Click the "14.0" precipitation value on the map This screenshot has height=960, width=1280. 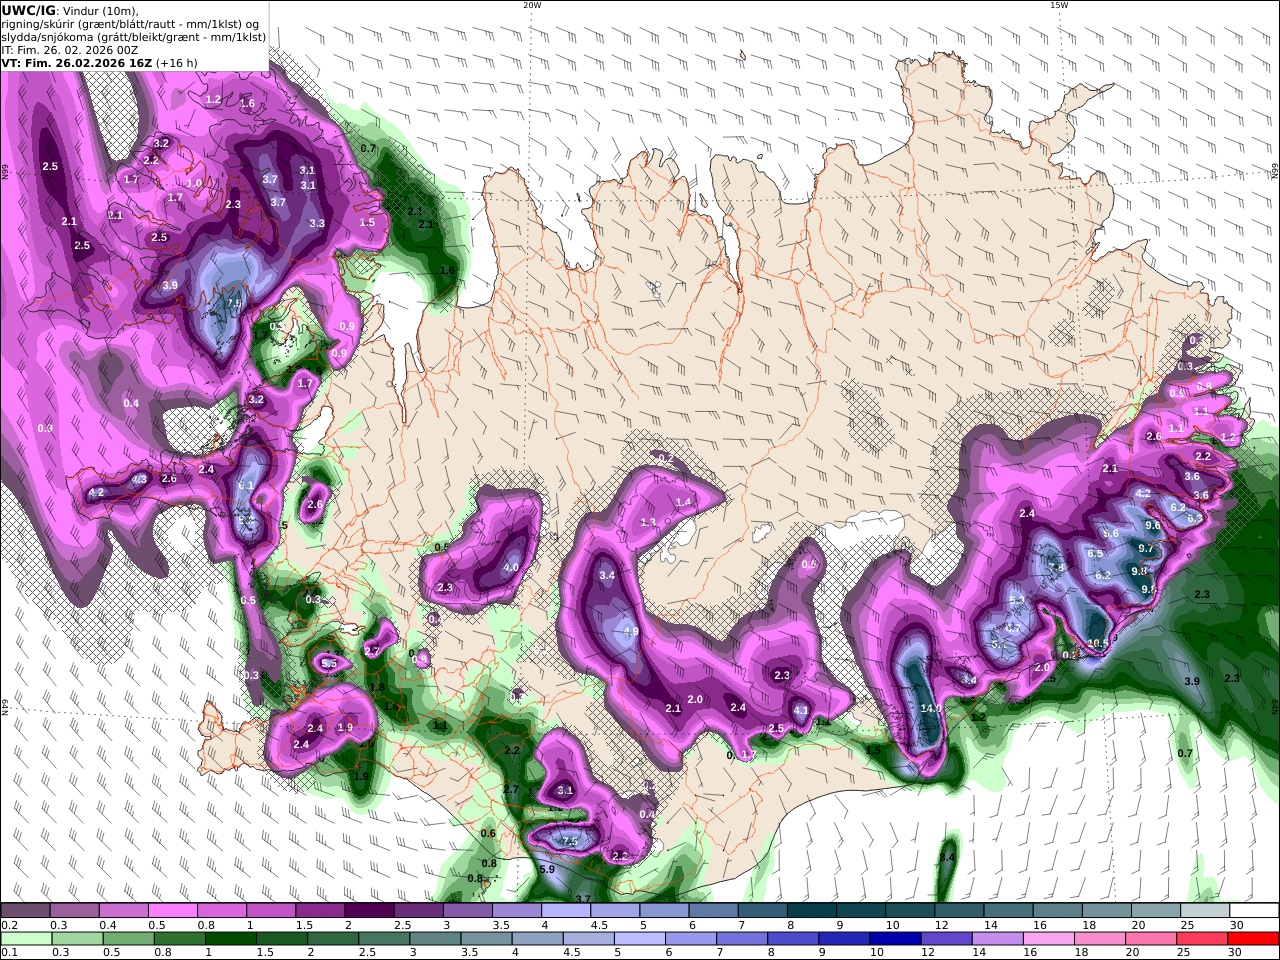[x=931, y=708]
